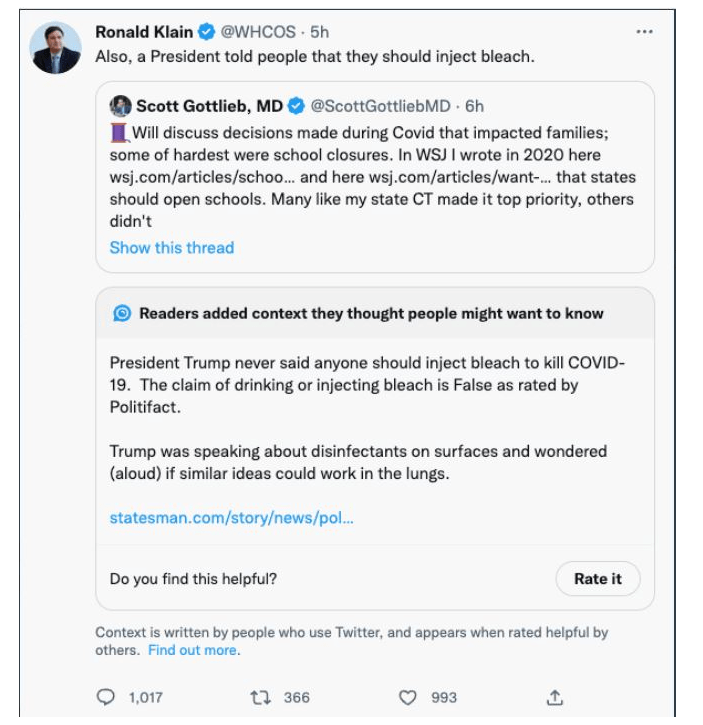Image resolution: width=703 pixels, height=725 pixels.
Task: Open the statesman.com story link
Action: [231, 518]
